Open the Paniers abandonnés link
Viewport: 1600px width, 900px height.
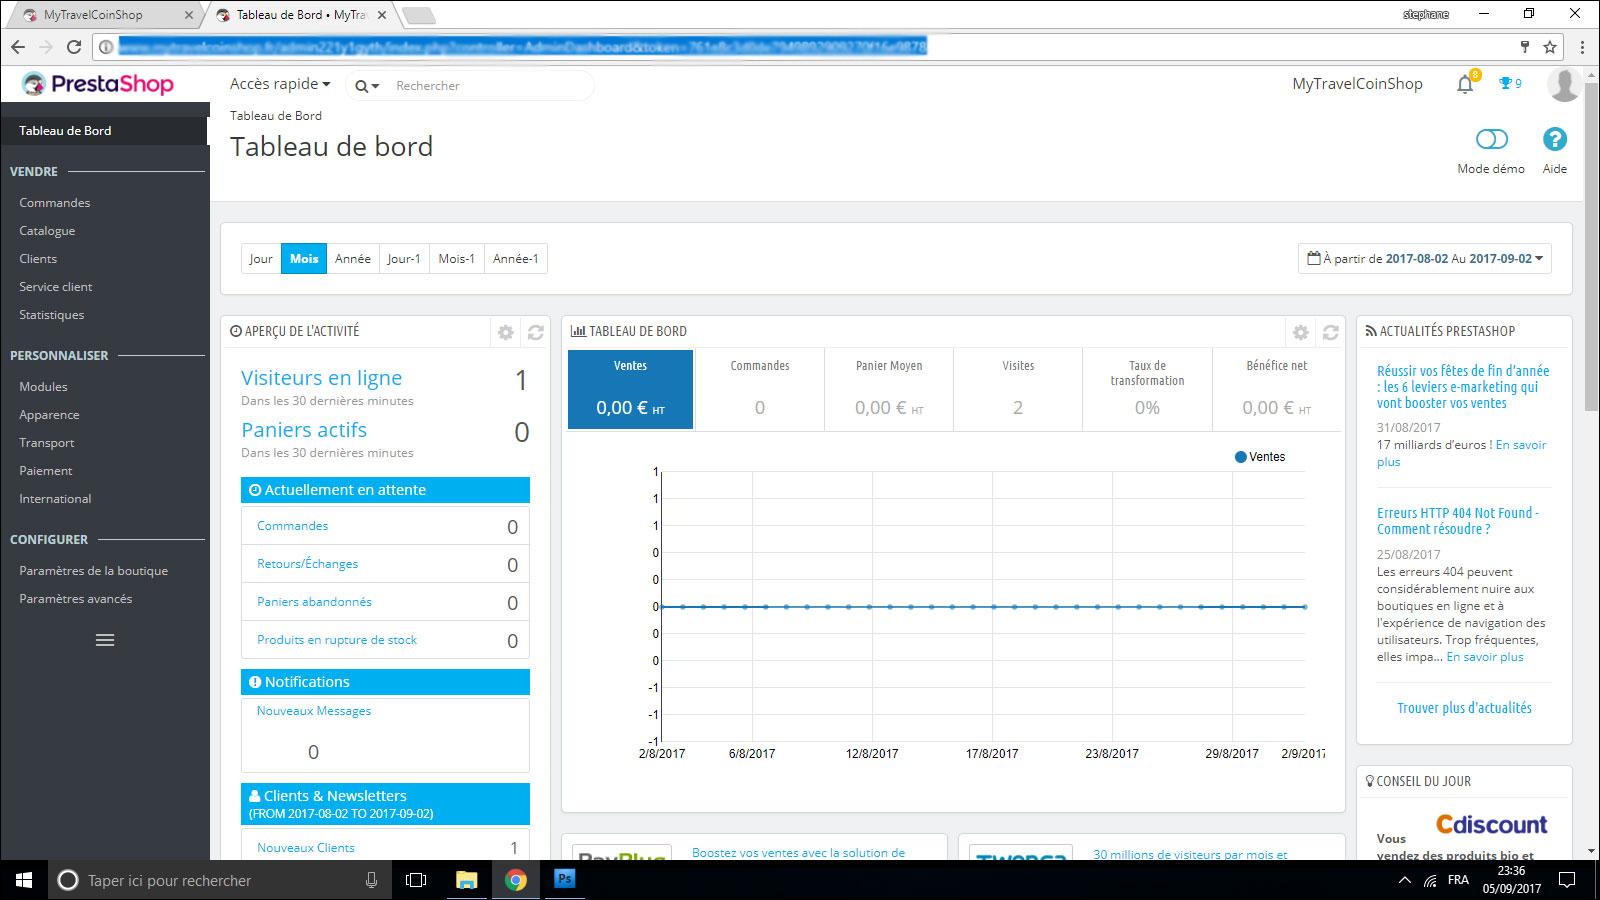[x=314, y=602]
